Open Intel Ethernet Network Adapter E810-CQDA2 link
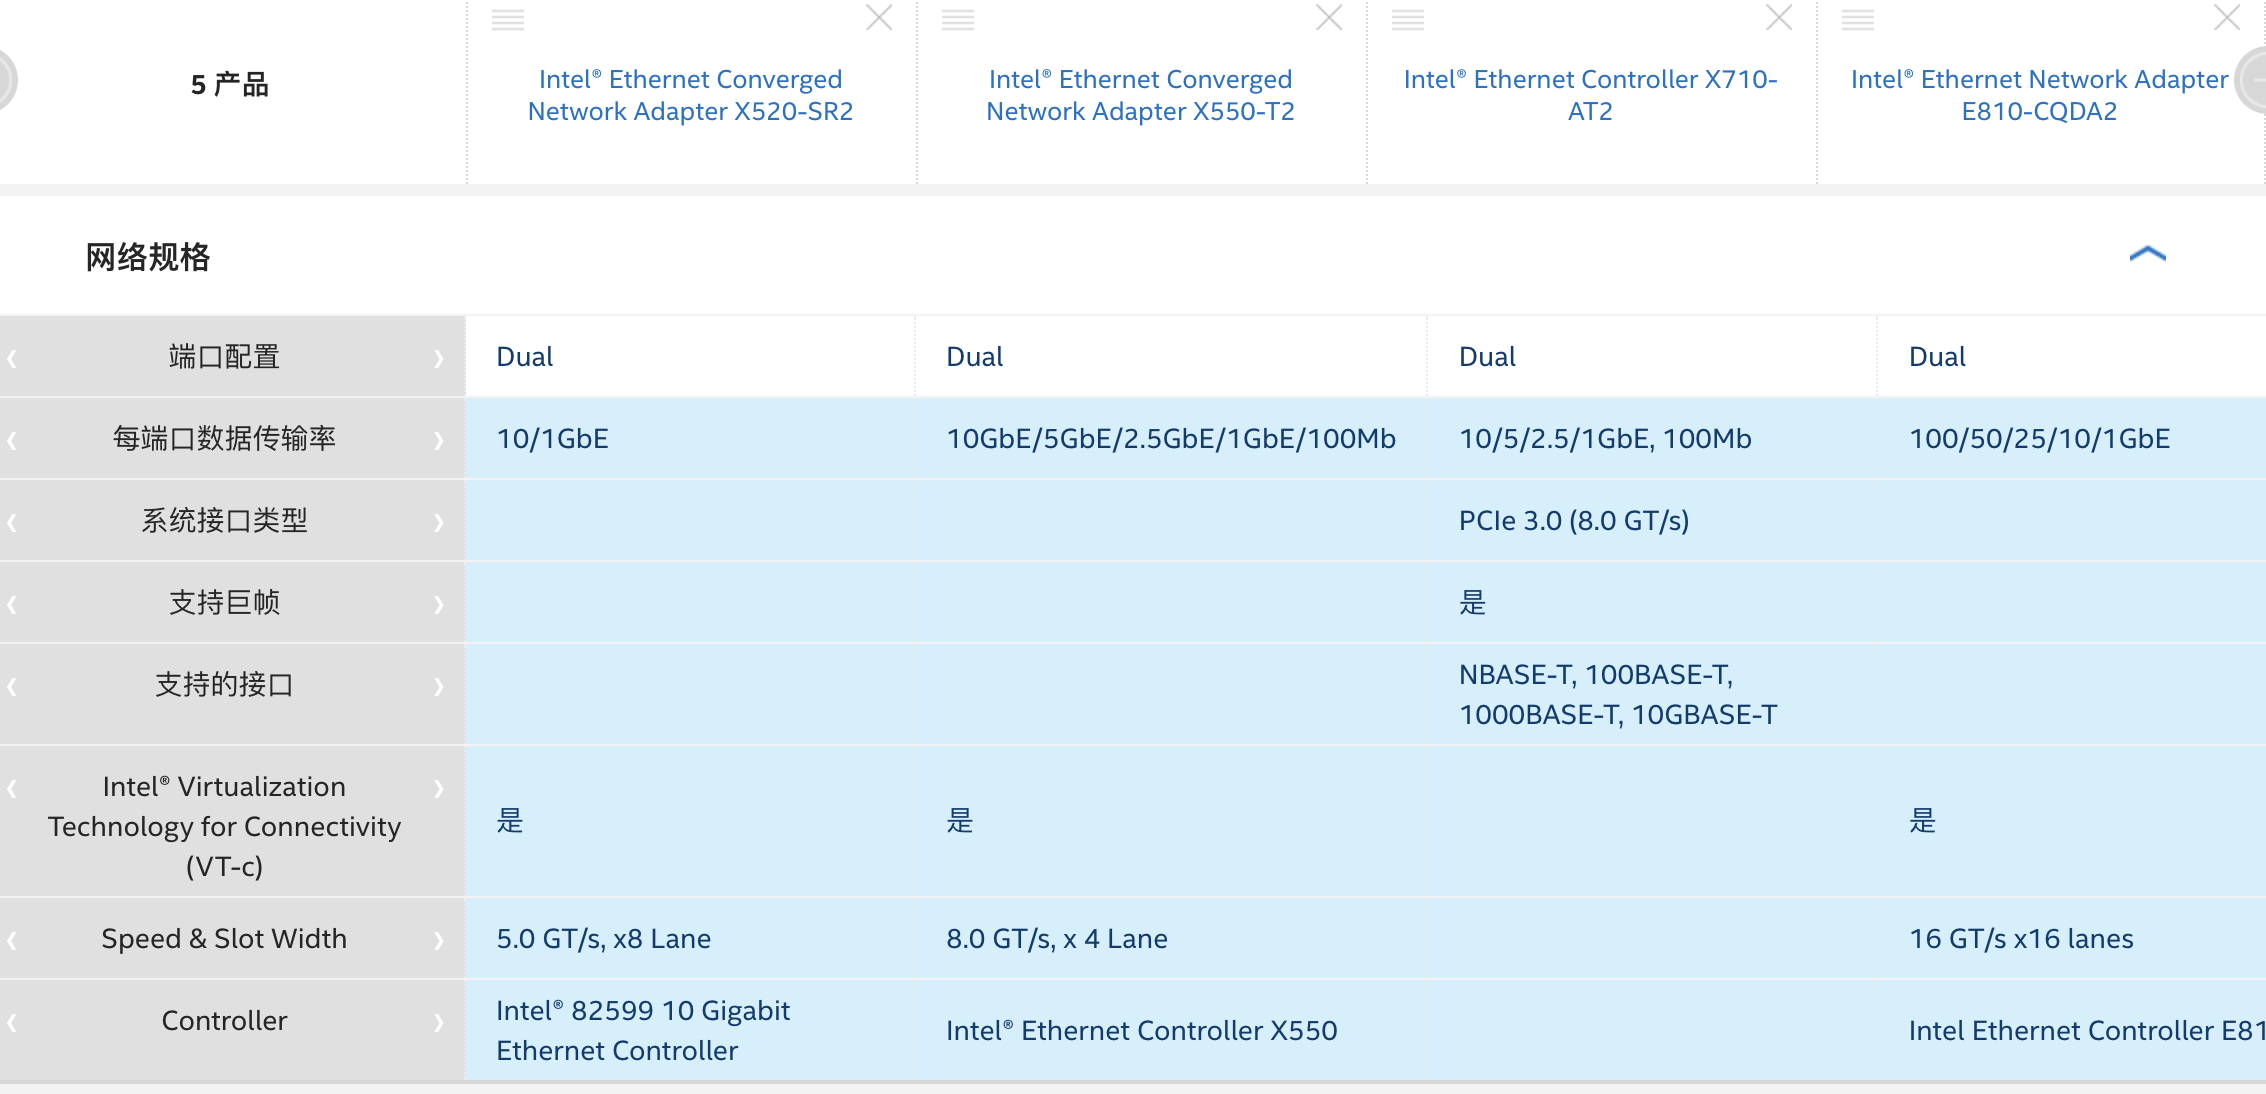The width and height of the screenshot is (2266, 1094). point(2039,95)
